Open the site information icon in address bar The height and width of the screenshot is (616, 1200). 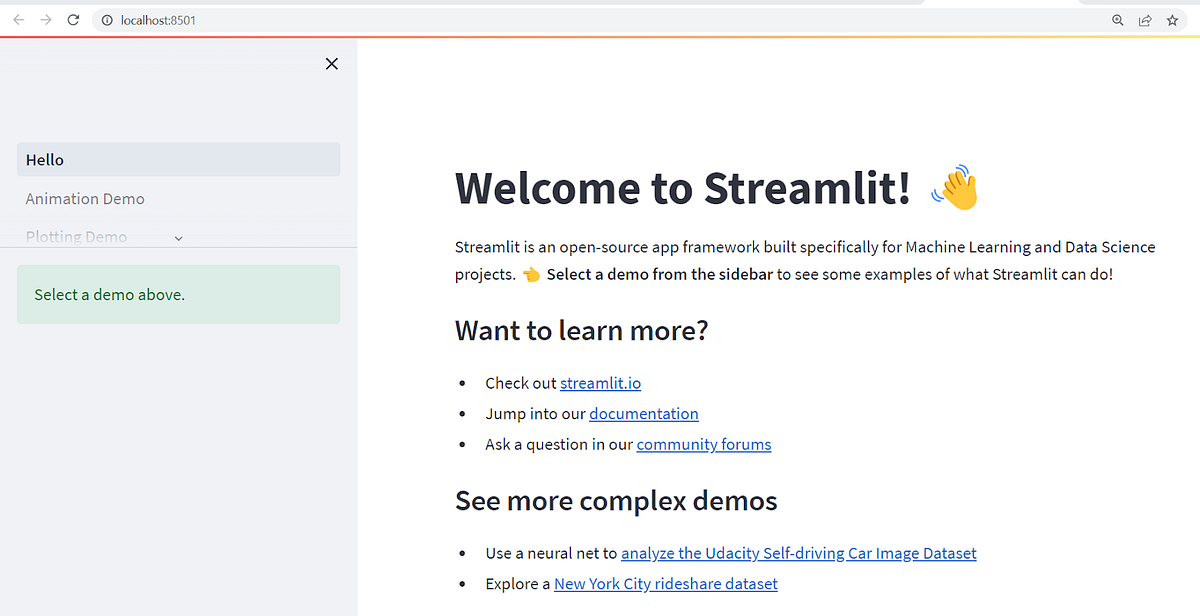(107, 19)
